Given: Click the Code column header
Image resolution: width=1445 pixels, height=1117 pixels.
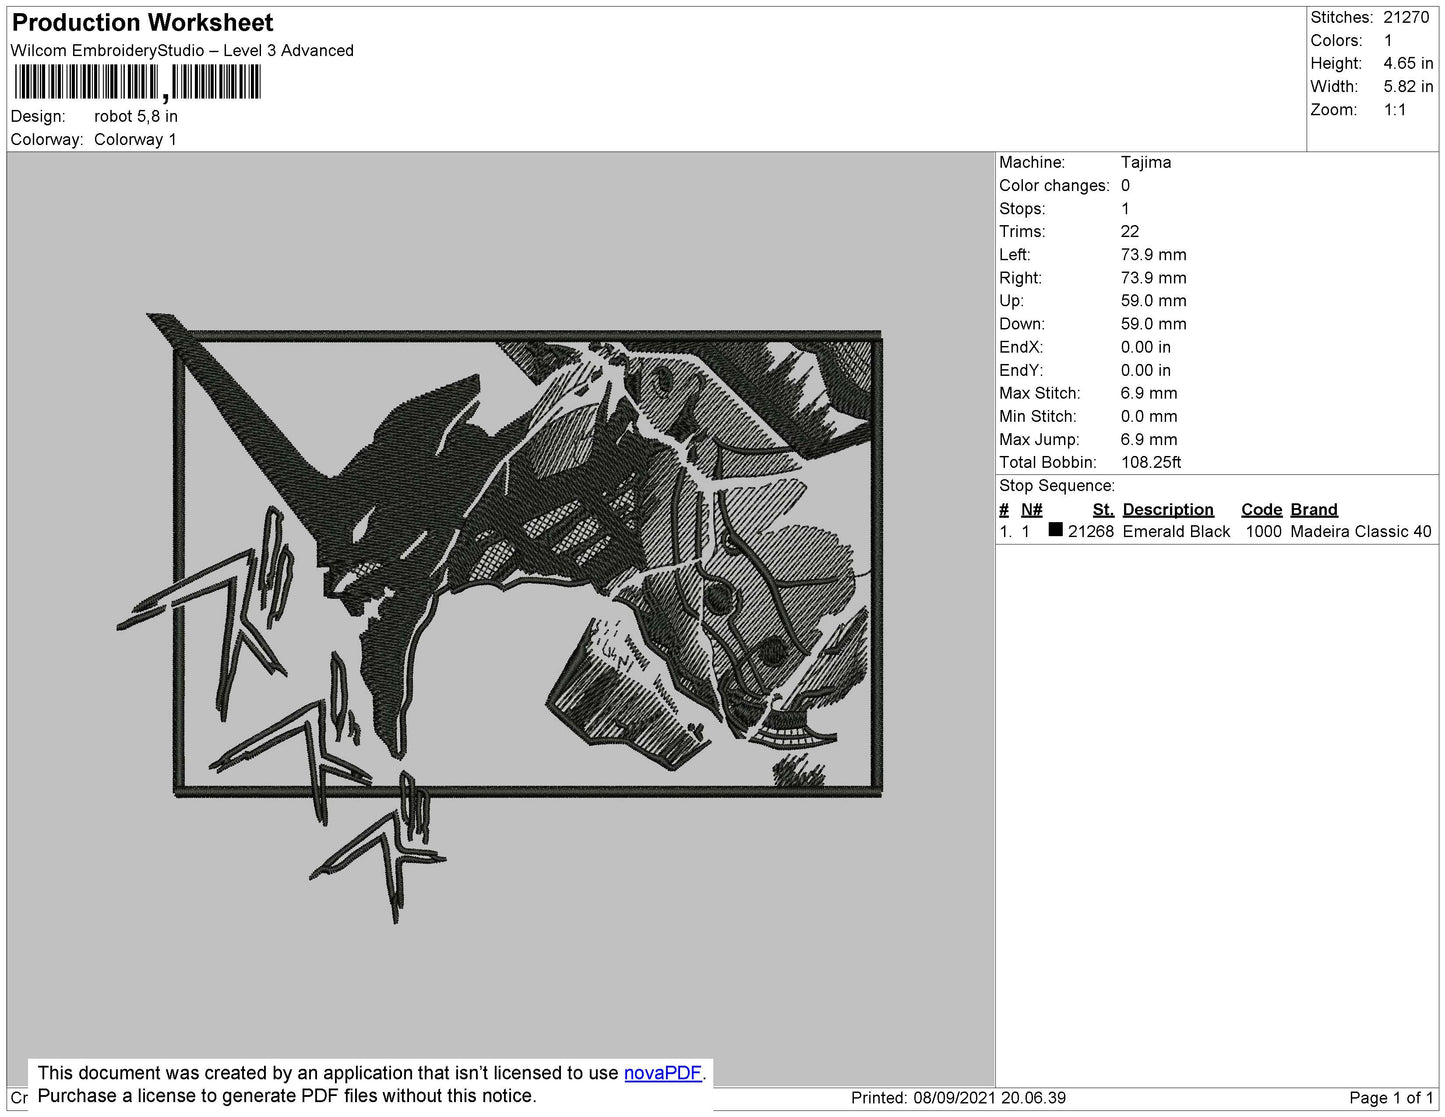Looking at the screenshot, I should [x=1262, y=509].
